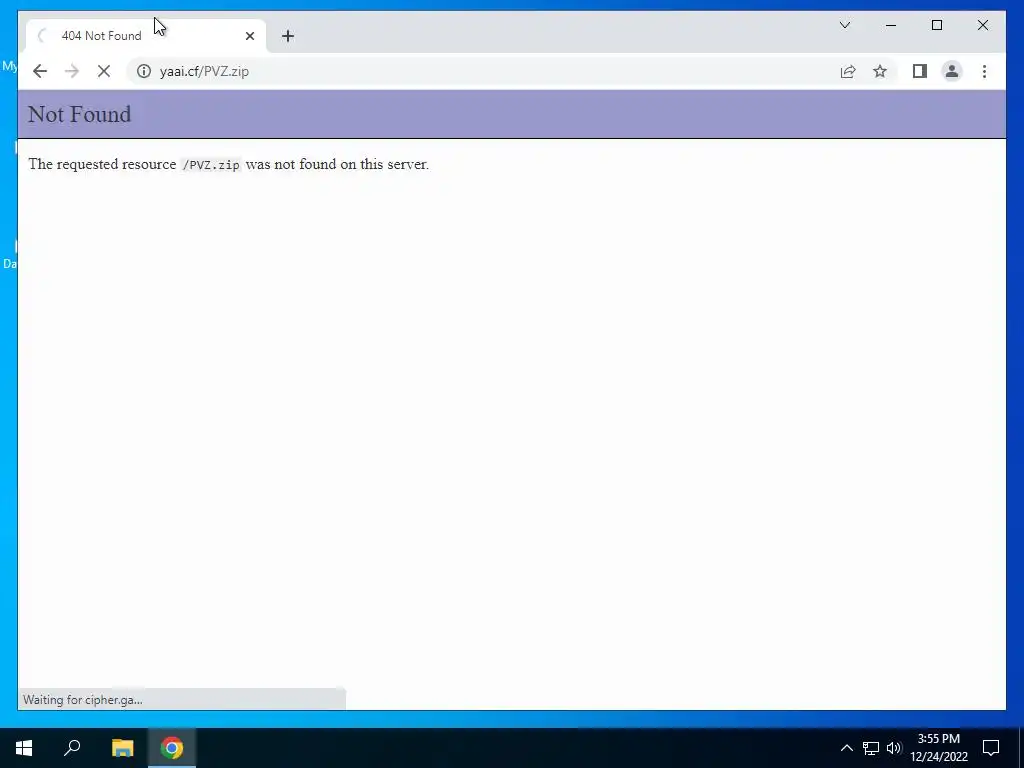Open the volume control tray icon
The height and width of the screenshot is (768, 1024).
(x=894, y=748)
